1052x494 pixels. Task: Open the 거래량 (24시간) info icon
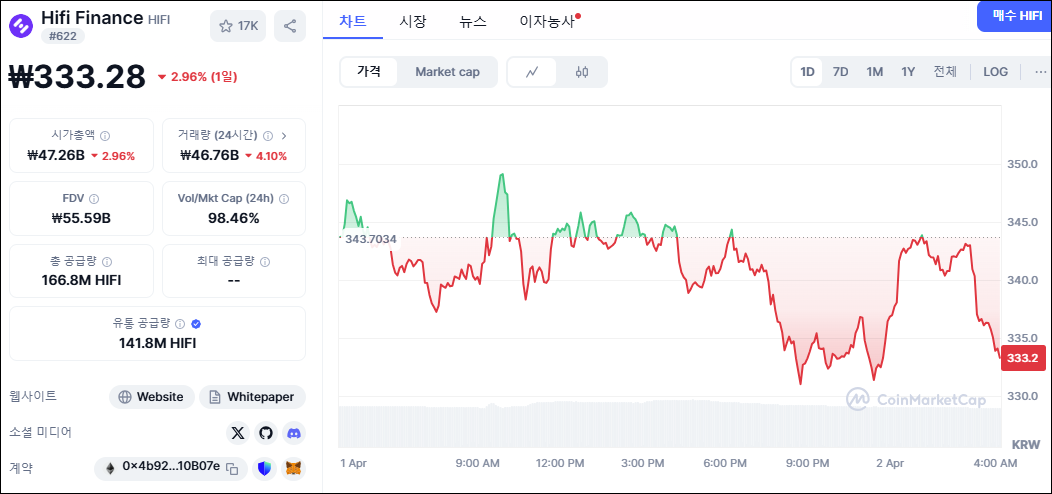pyautogui.click(x=268, y=136)
